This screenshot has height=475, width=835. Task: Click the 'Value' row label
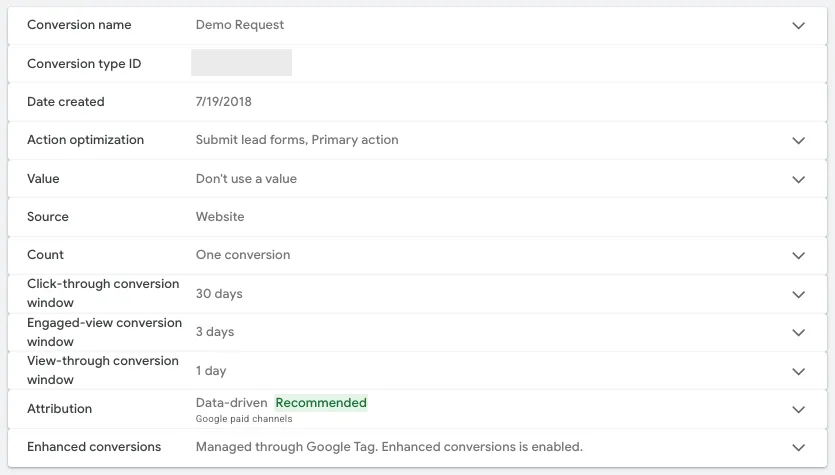[x=43, y=179]
